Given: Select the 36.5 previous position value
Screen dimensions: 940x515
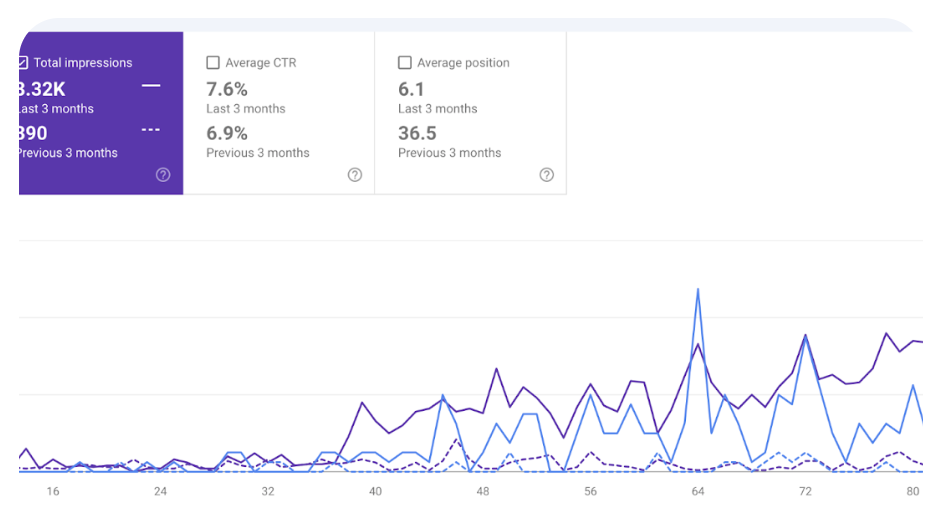Looking at the screenshot, I should 417,133.
